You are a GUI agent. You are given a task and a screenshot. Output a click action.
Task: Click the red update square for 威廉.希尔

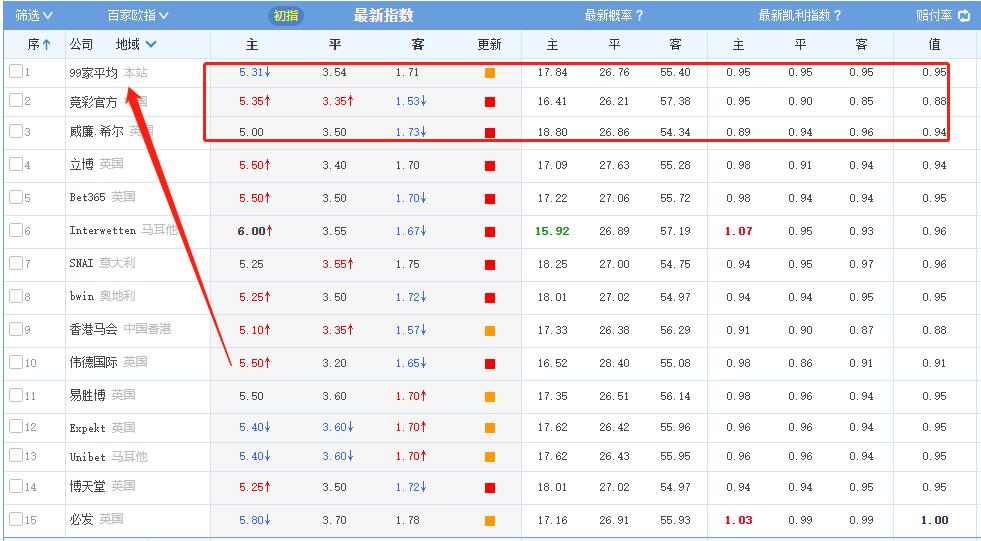[x=490, y=133]
